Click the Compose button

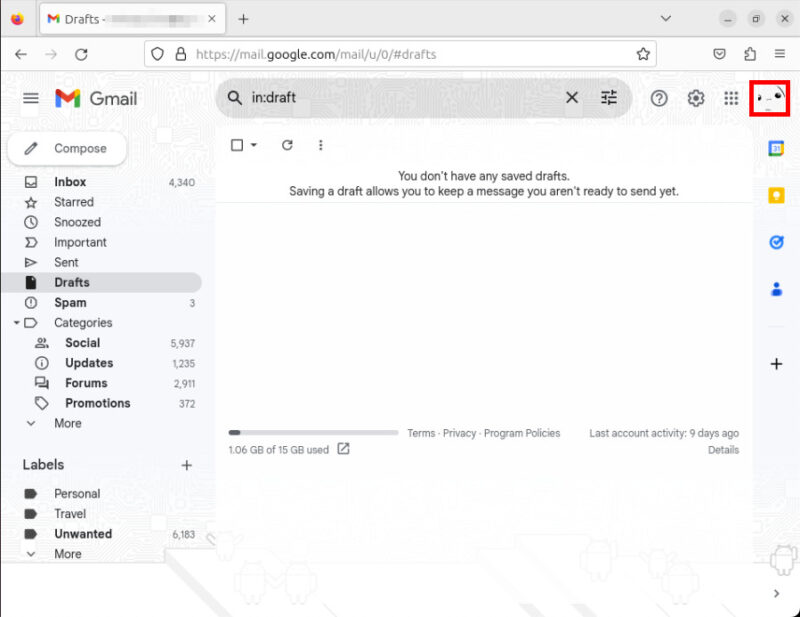coord(66,147)
